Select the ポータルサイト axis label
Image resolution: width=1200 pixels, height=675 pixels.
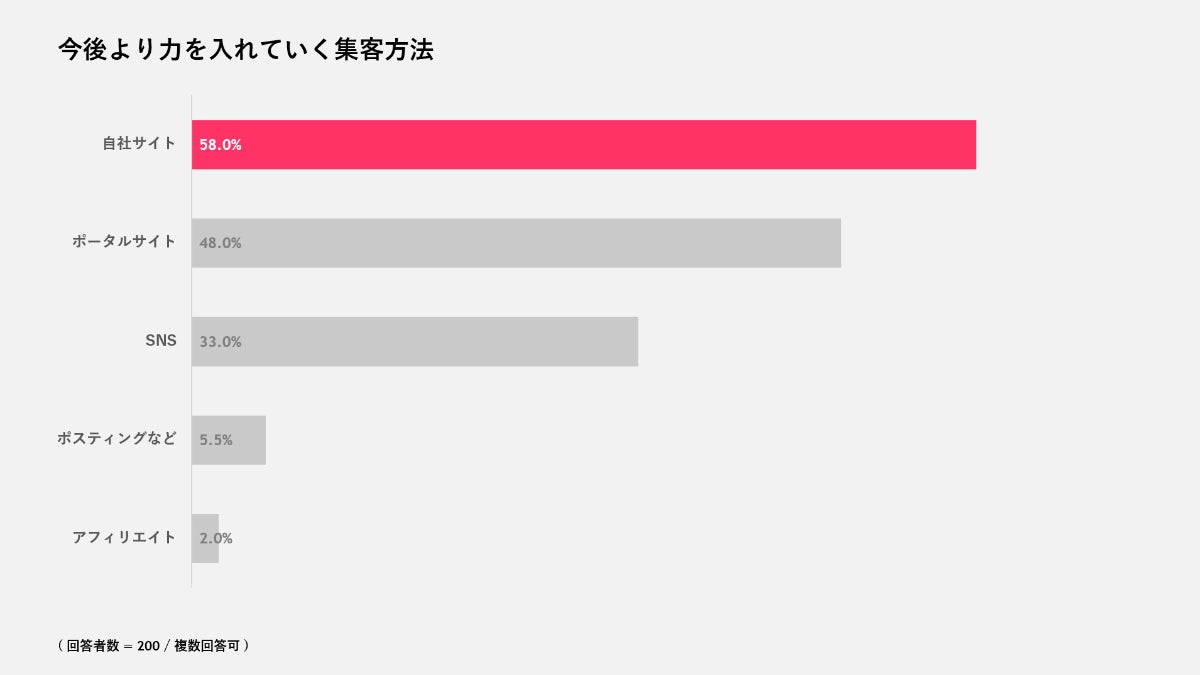124,241
